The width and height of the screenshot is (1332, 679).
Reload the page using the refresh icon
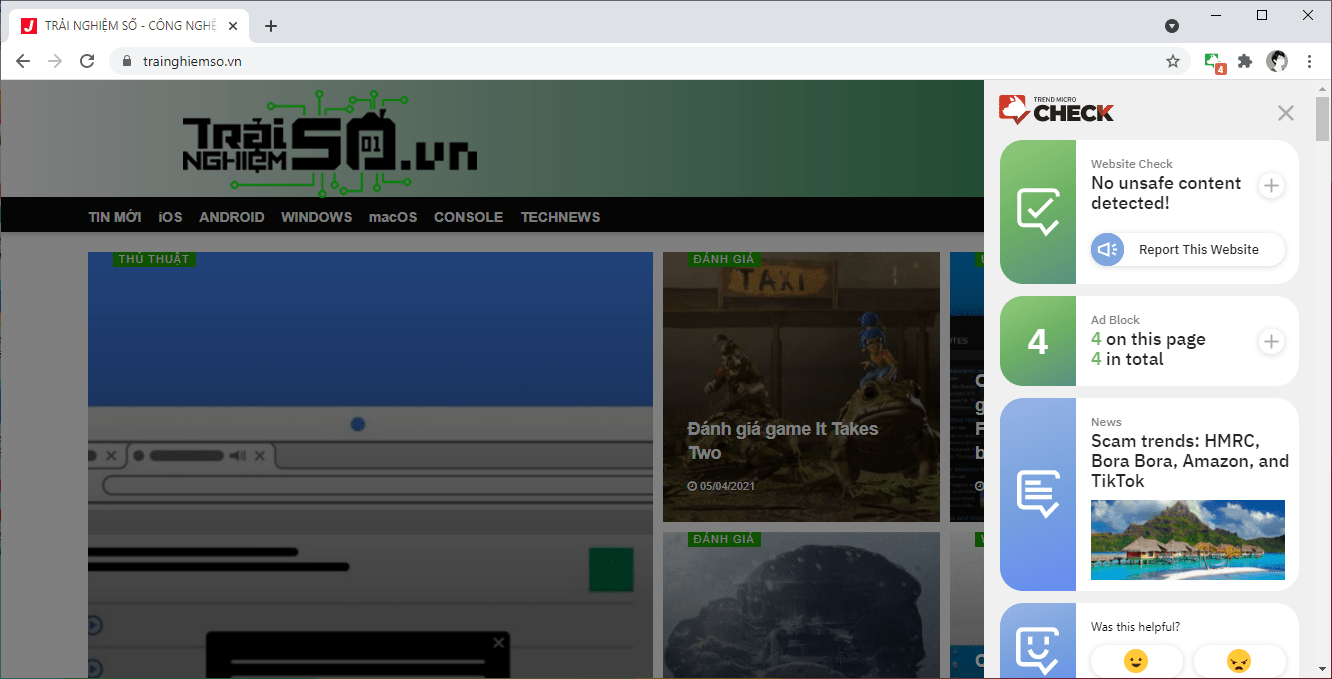coord(87,61)
